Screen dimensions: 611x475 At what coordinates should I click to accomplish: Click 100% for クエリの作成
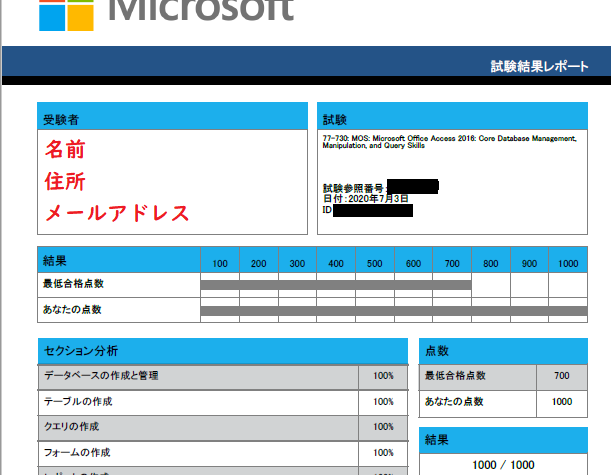tap(383, 427)
